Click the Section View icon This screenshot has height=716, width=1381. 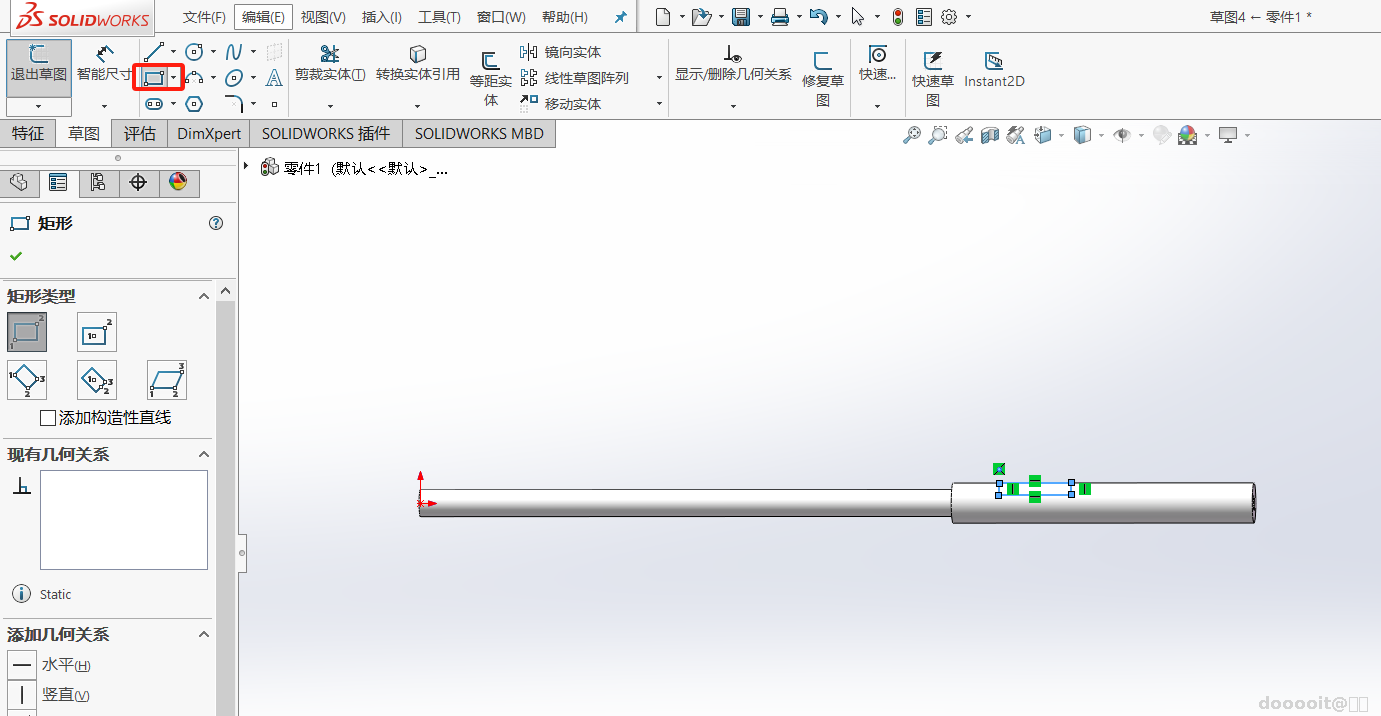coord(989,135)
